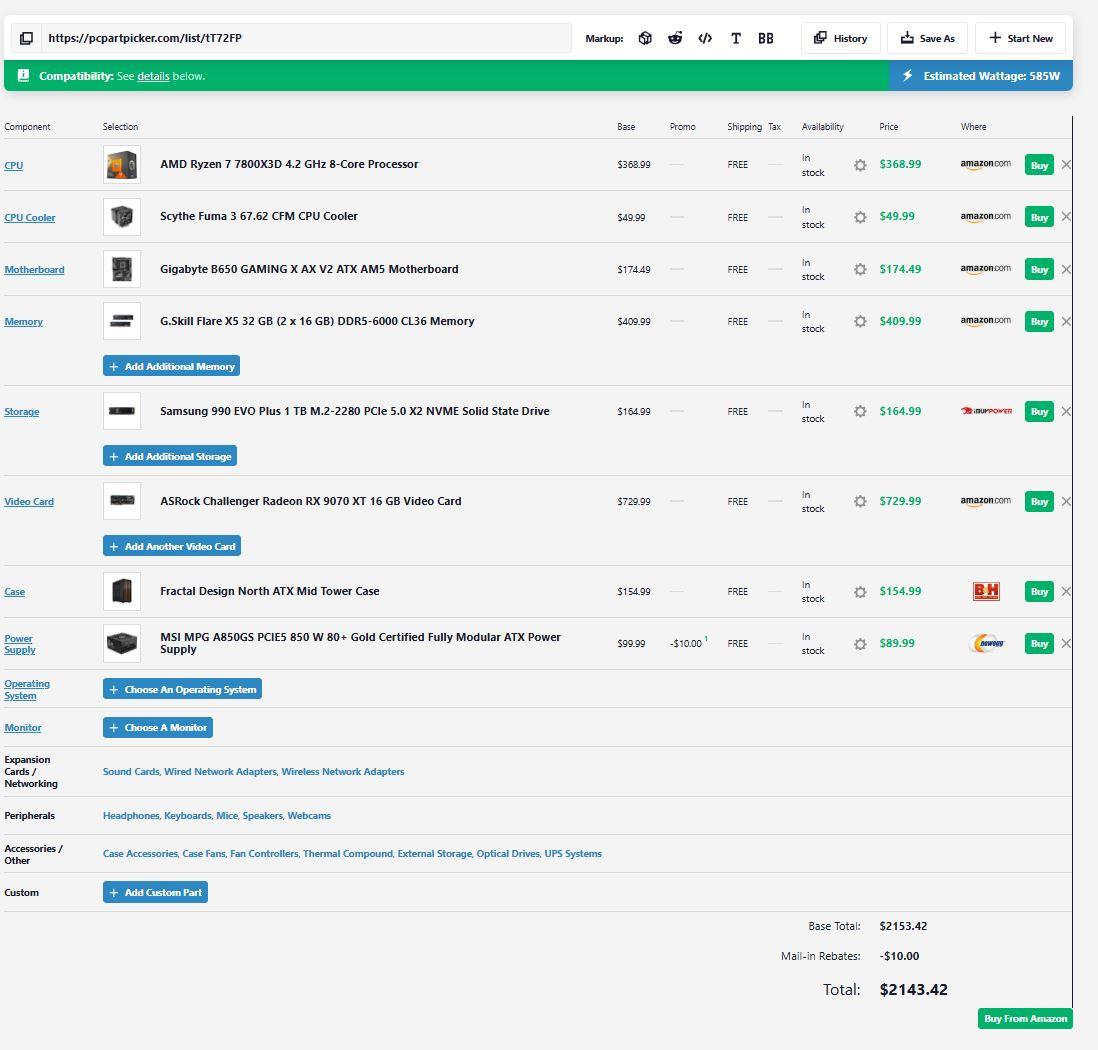Open the gear settings for Fractal Design North
Image resolution: width=1098 pixels, height=1050 pixels.
[x=860, y=592]
